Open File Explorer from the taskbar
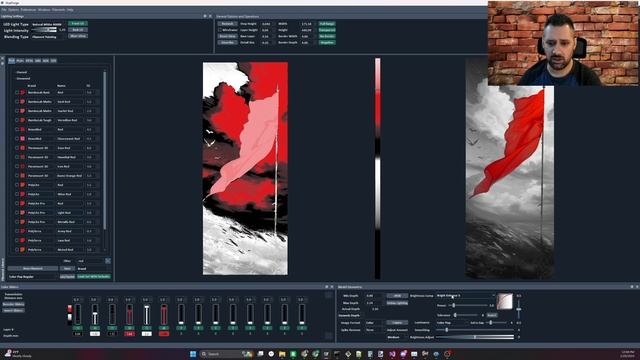Screen dimensions: 640x360 [282, 354]
